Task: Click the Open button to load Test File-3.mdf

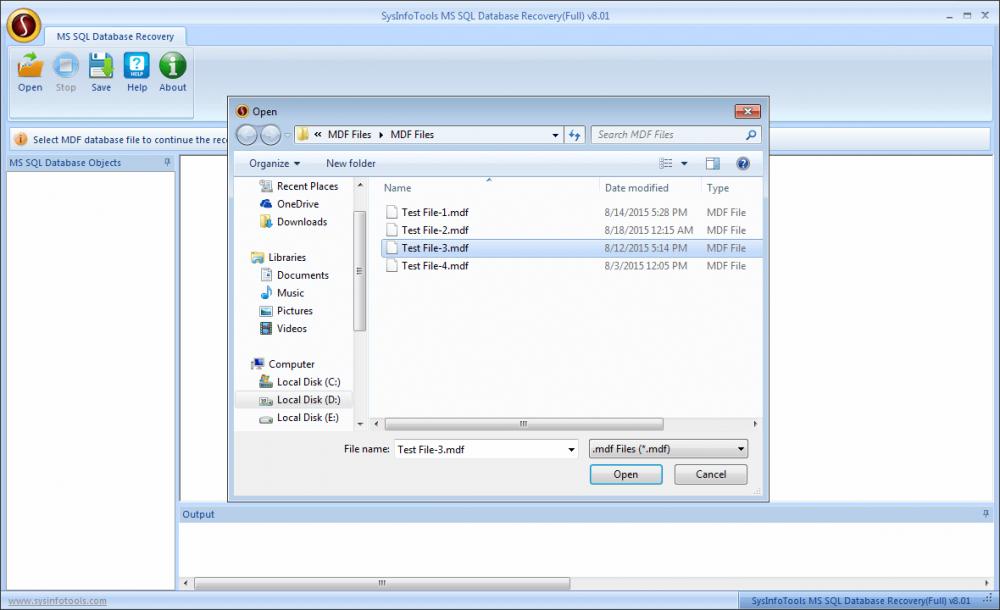Action: pyautogui.click(x=626, y=474)
